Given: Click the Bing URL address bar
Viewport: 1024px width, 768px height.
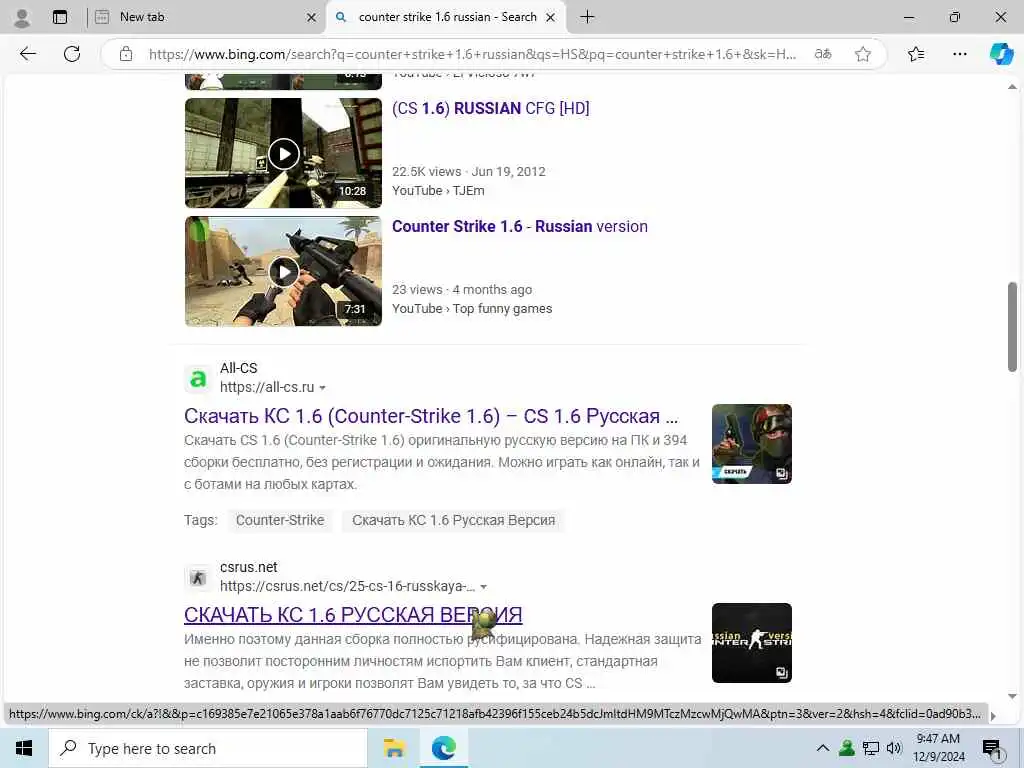Looking at the screenshot, I should coord(472,54).
